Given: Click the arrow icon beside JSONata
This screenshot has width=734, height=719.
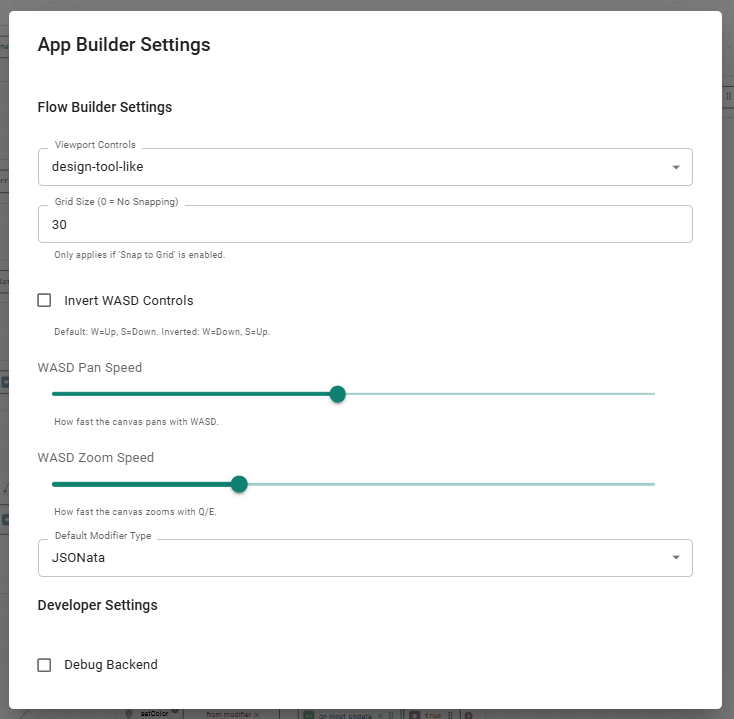Looking at the screenshot, I should (x=676, y=558).
